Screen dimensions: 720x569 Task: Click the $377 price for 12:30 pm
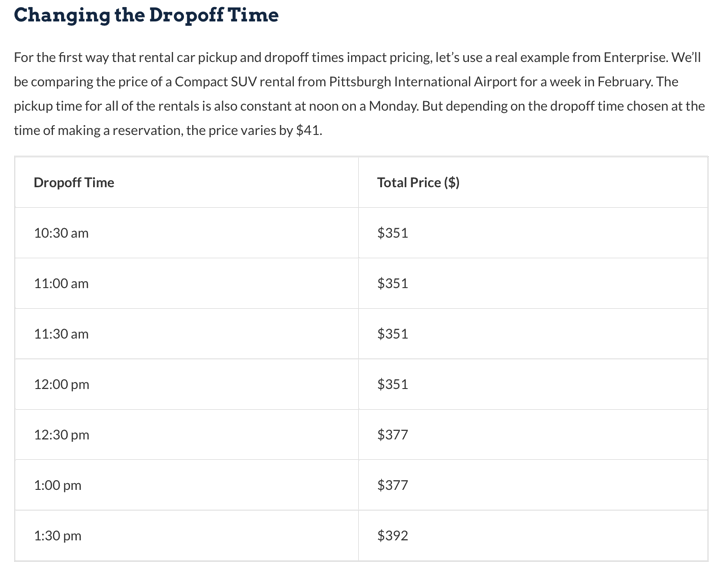pyautogui.click(x=393, y=435)
